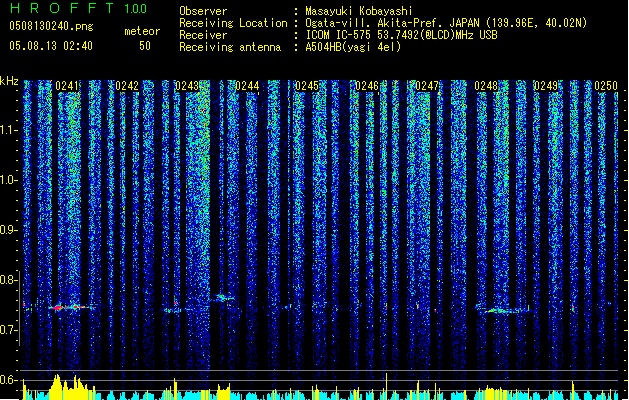The height and width of the screenshot is (400, 629).
Task: Click the thin yellow spike below 0246
Action: coord(386,386)
